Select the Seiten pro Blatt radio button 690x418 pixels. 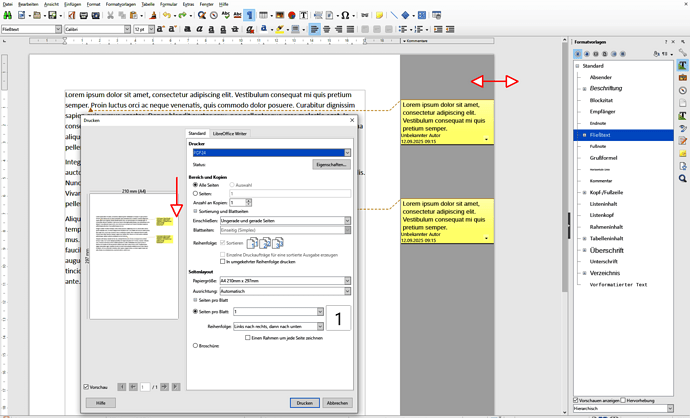point(195,311)
